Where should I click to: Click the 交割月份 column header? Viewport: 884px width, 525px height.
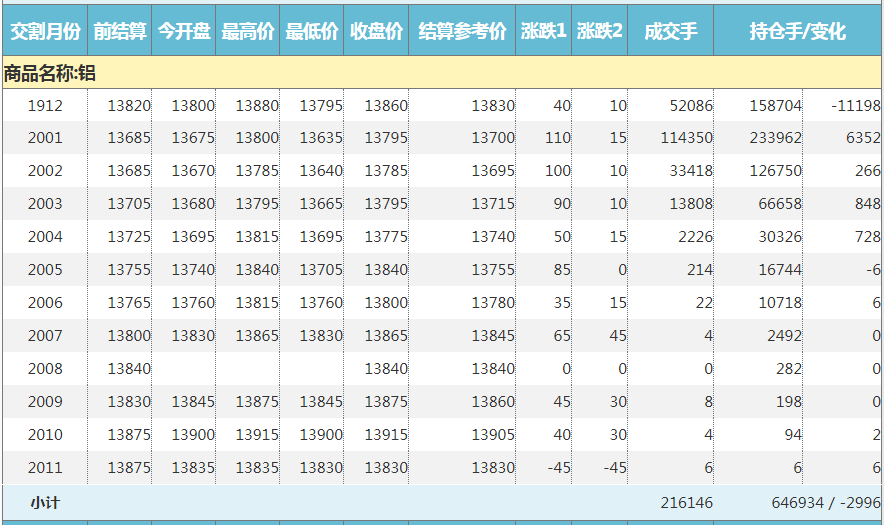click(44, 31)
